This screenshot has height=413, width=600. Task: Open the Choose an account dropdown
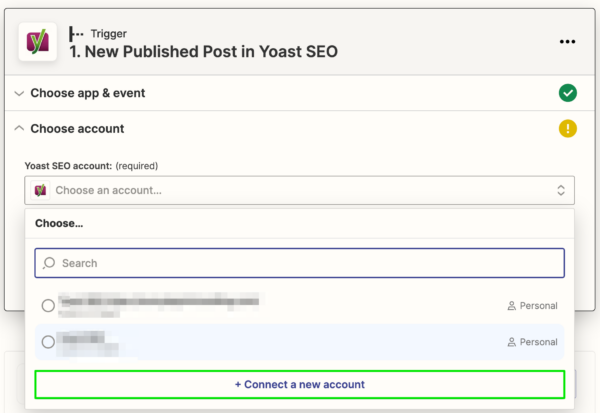300,190
